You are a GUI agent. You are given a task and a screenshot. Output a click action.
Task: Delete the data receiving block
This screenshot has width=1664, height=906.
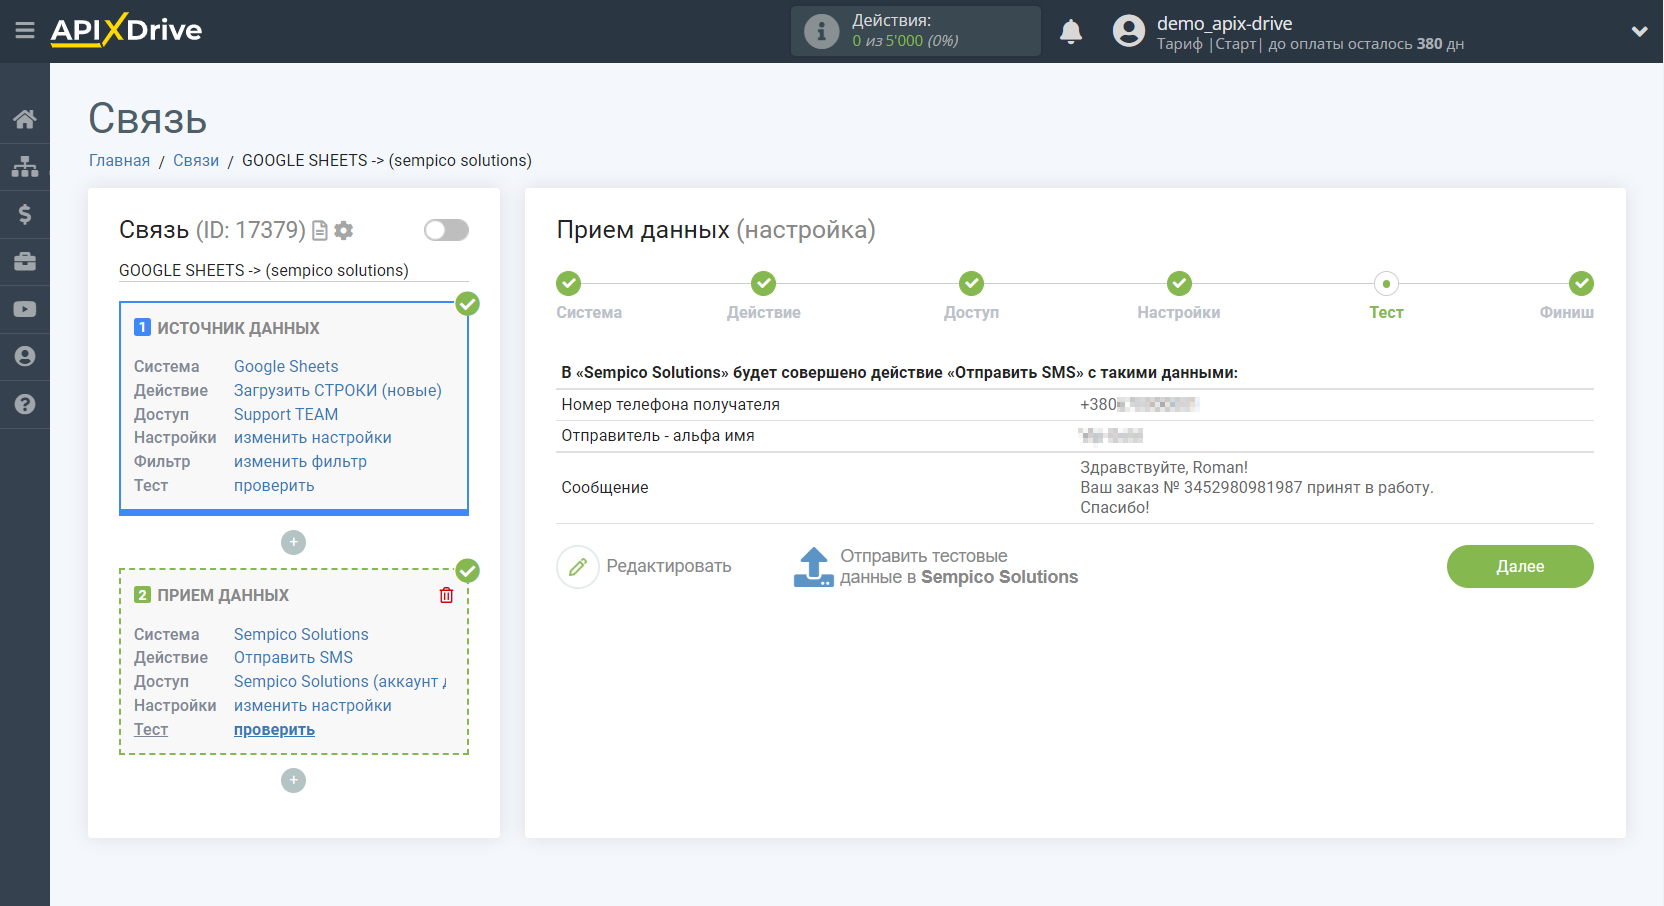446,595
